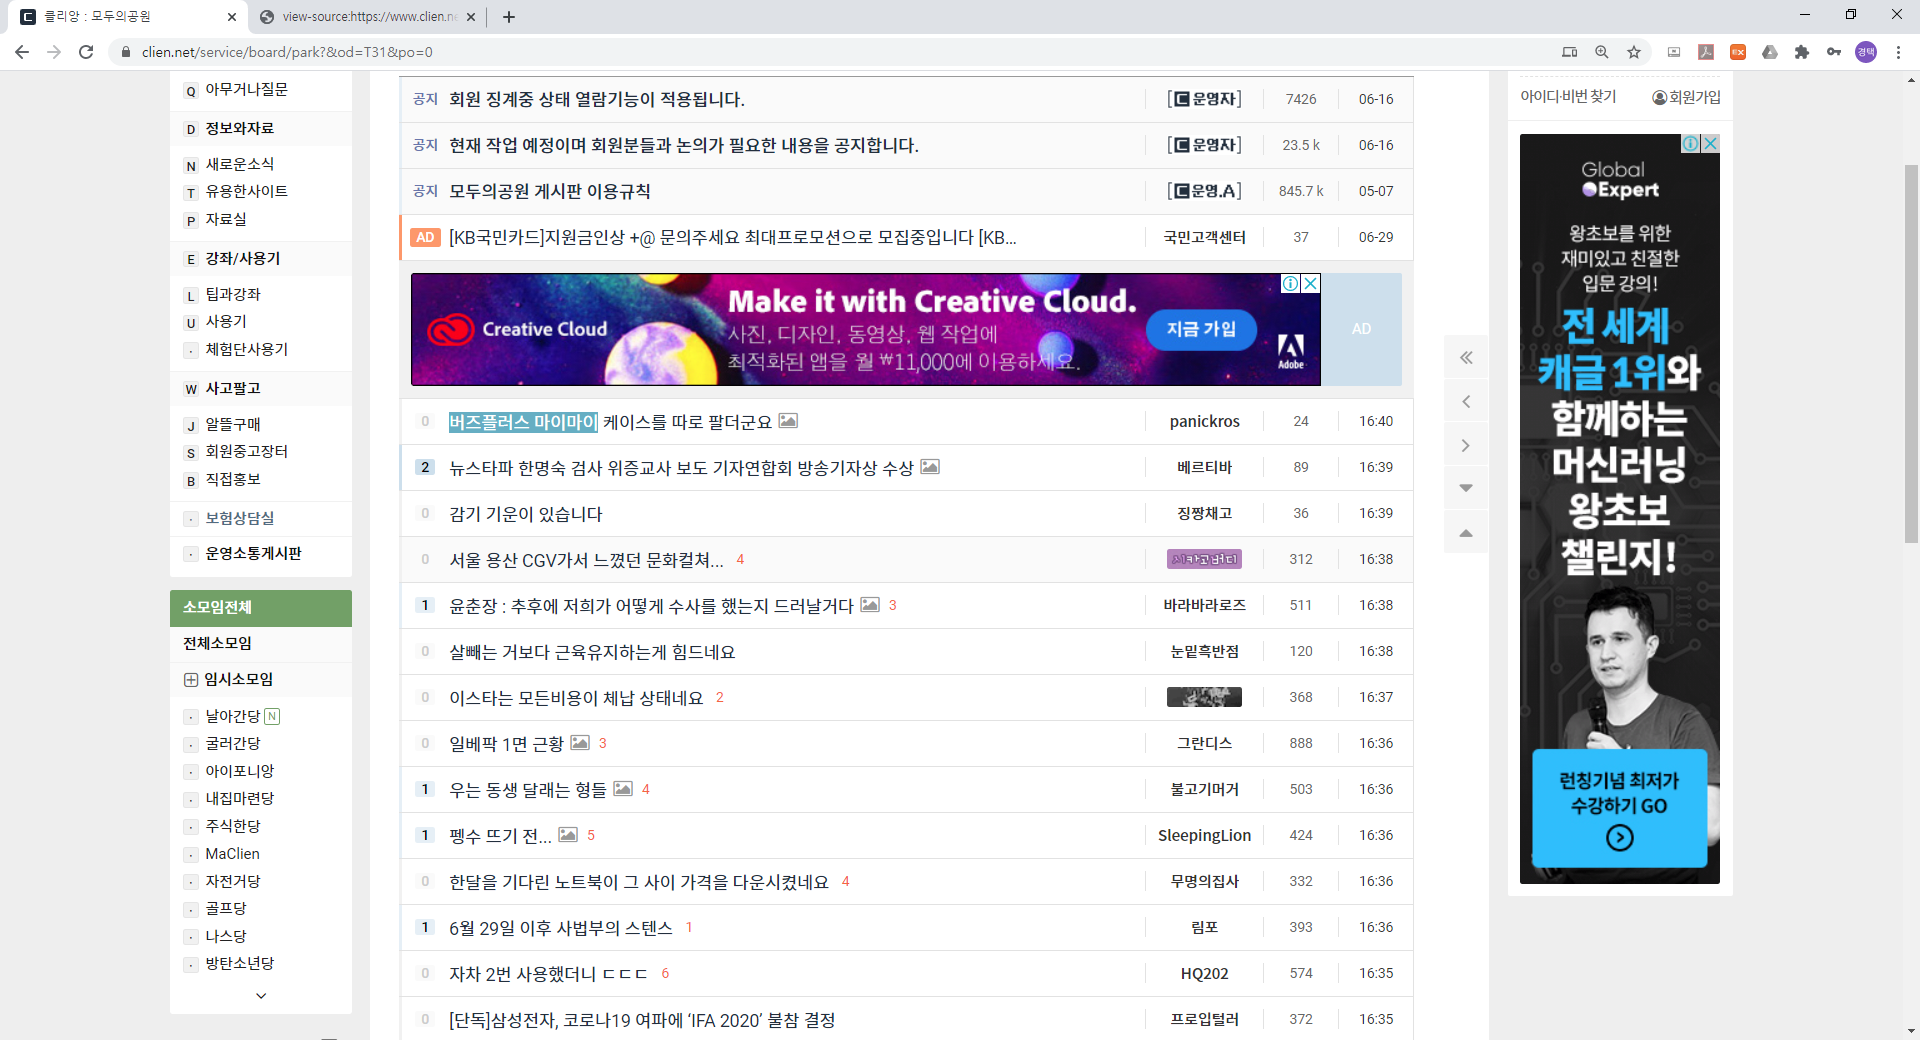
Task: Close the Creative Cloud banner ad
Action: pyautogui.click(x=1310, y=284)
